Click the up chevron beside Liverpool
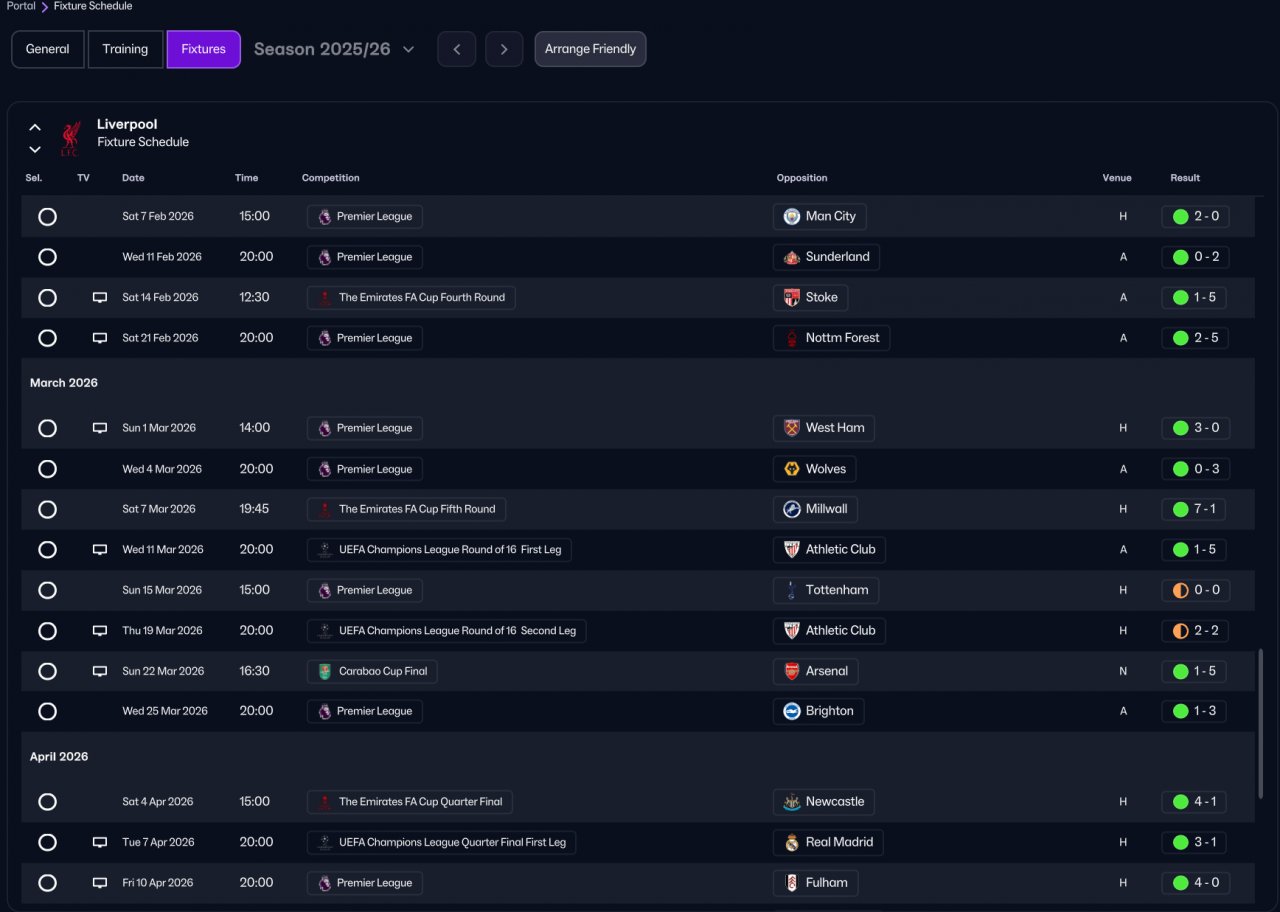The height and width of the screenshot is (912, 1280). tap(35, 127)
